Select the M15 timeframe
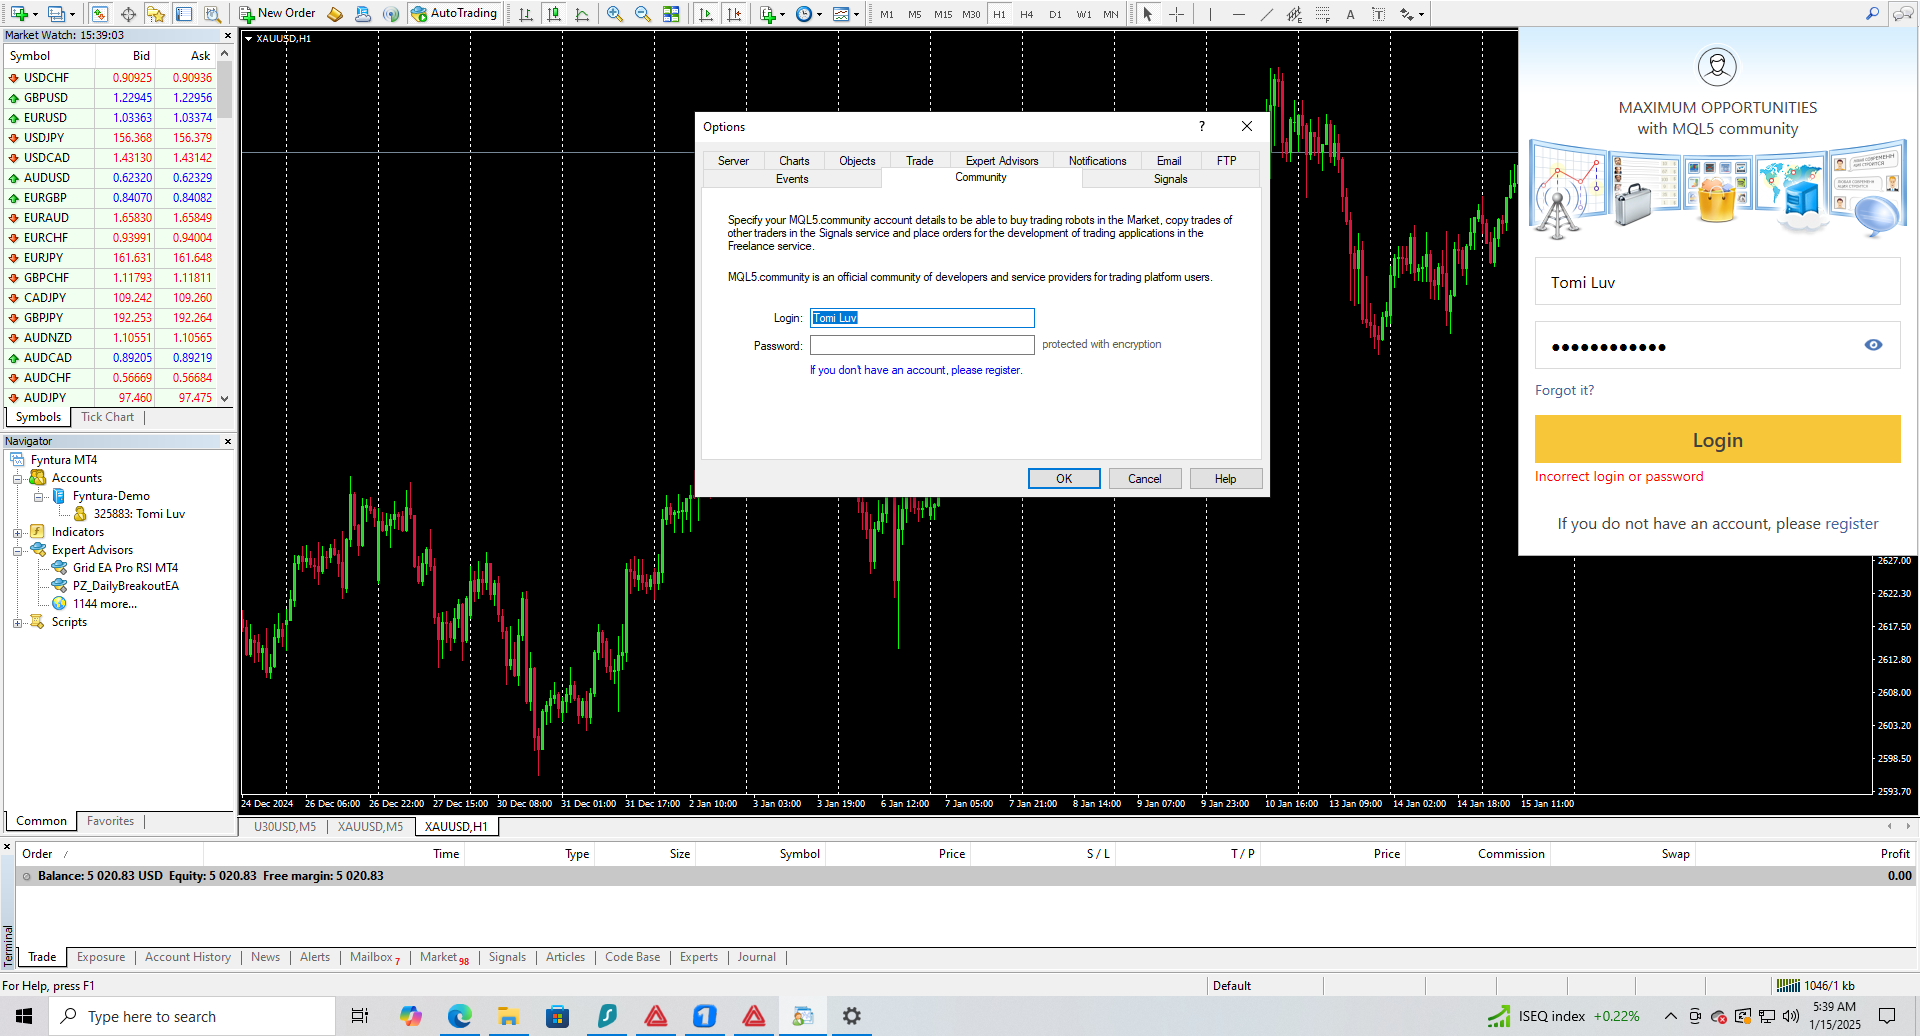Viewport: 1920px width, 1036px height. coord(943,14)
